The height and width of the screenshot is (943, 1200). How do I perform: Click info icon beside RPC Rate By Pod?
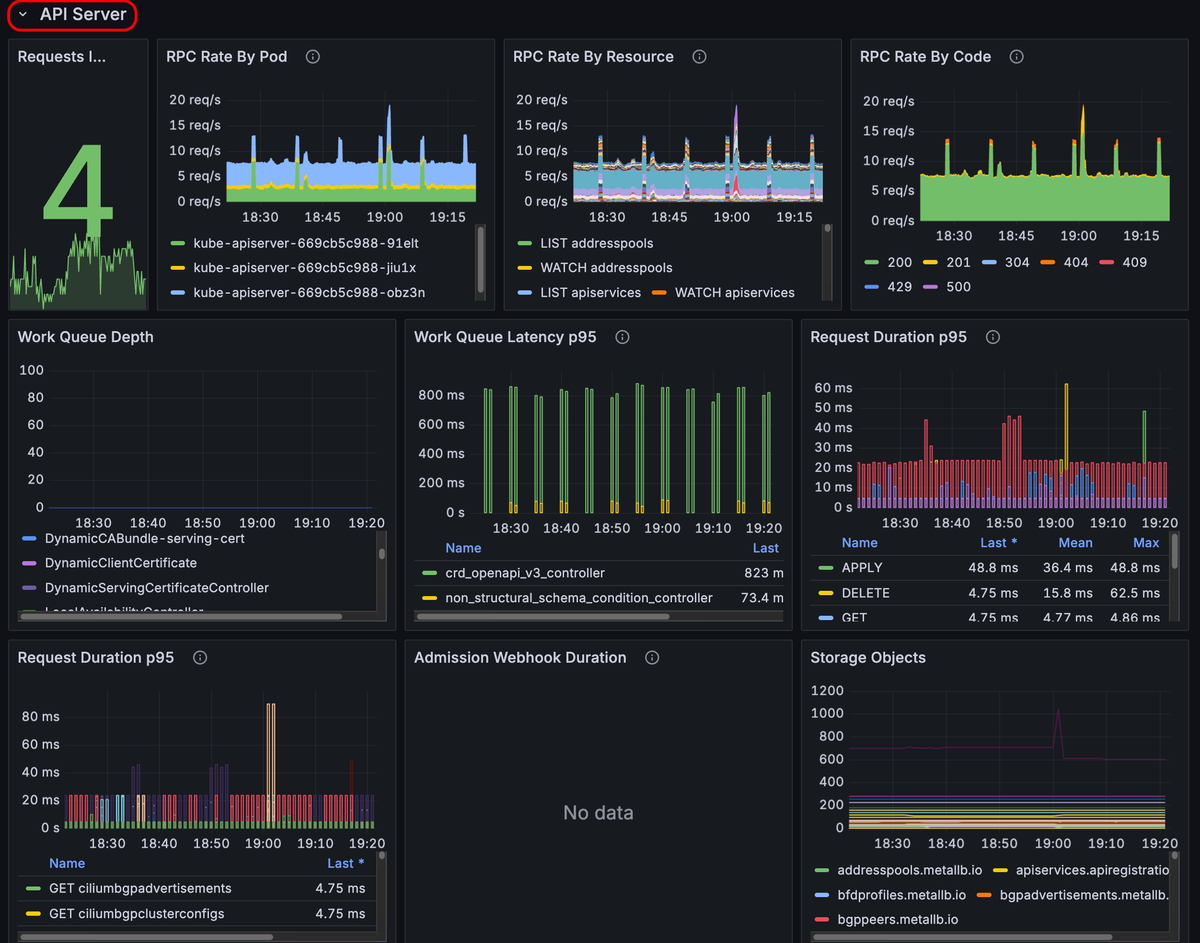coord(312,57)
